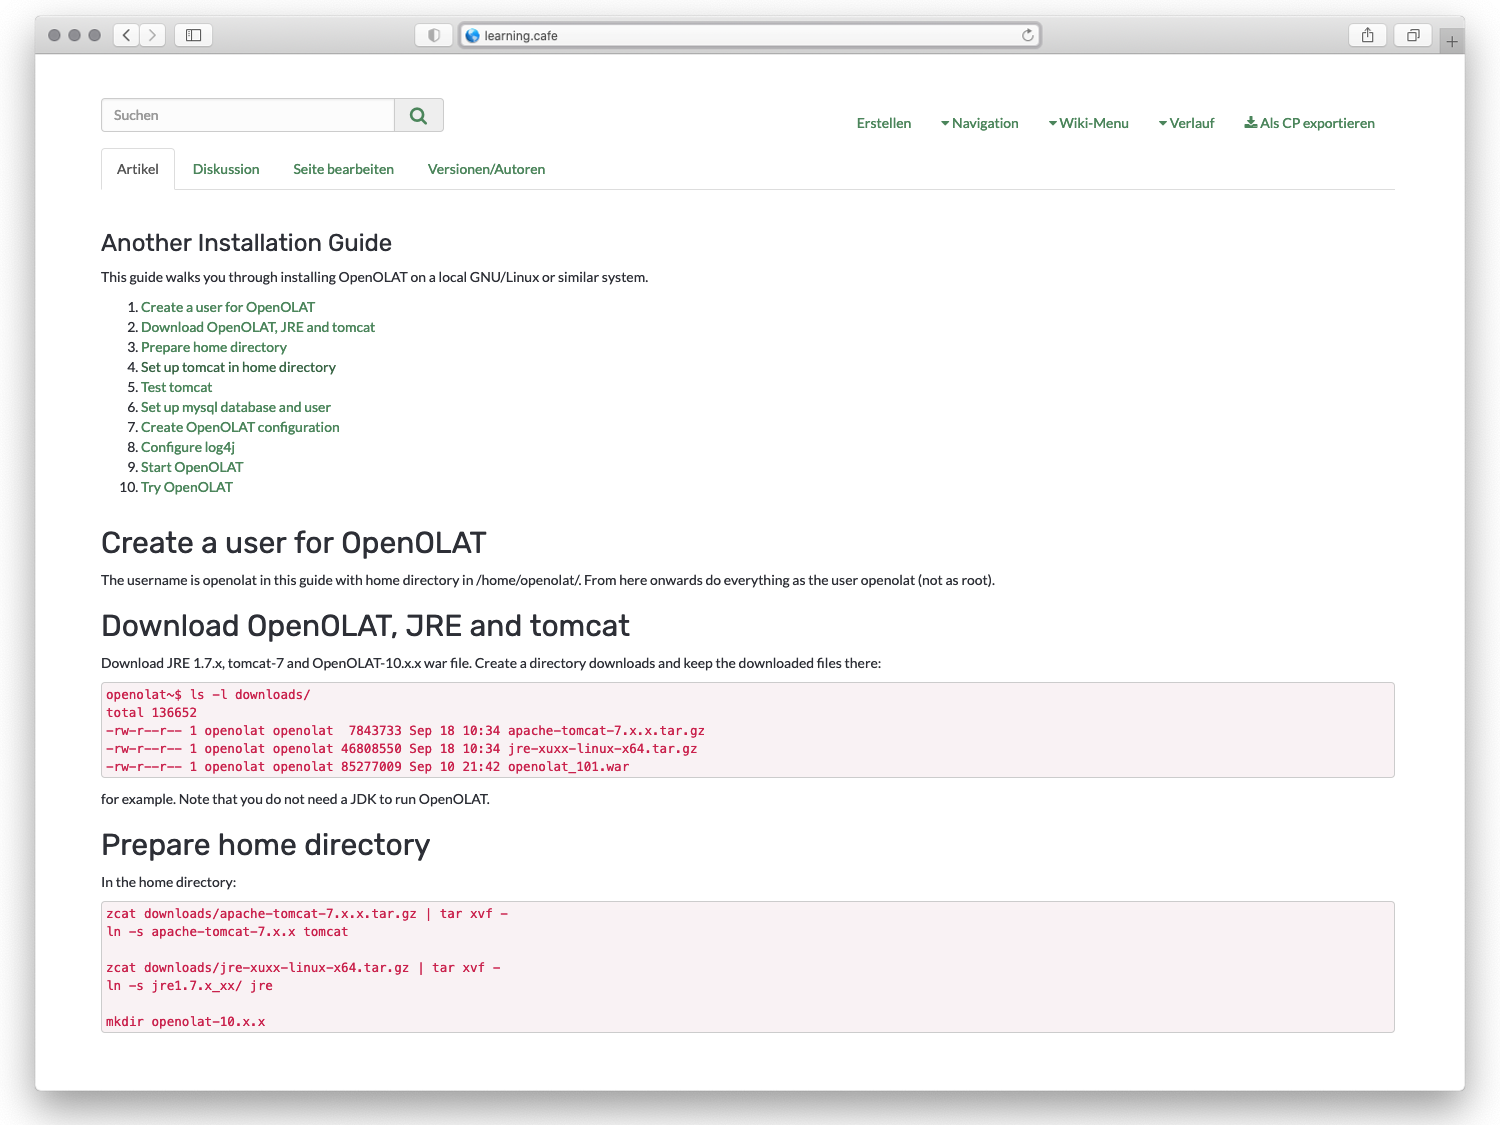Go forward with Safari's forward arrow
The height and width of the screenshot is (1125, 1500).
[x=152, y=35]
